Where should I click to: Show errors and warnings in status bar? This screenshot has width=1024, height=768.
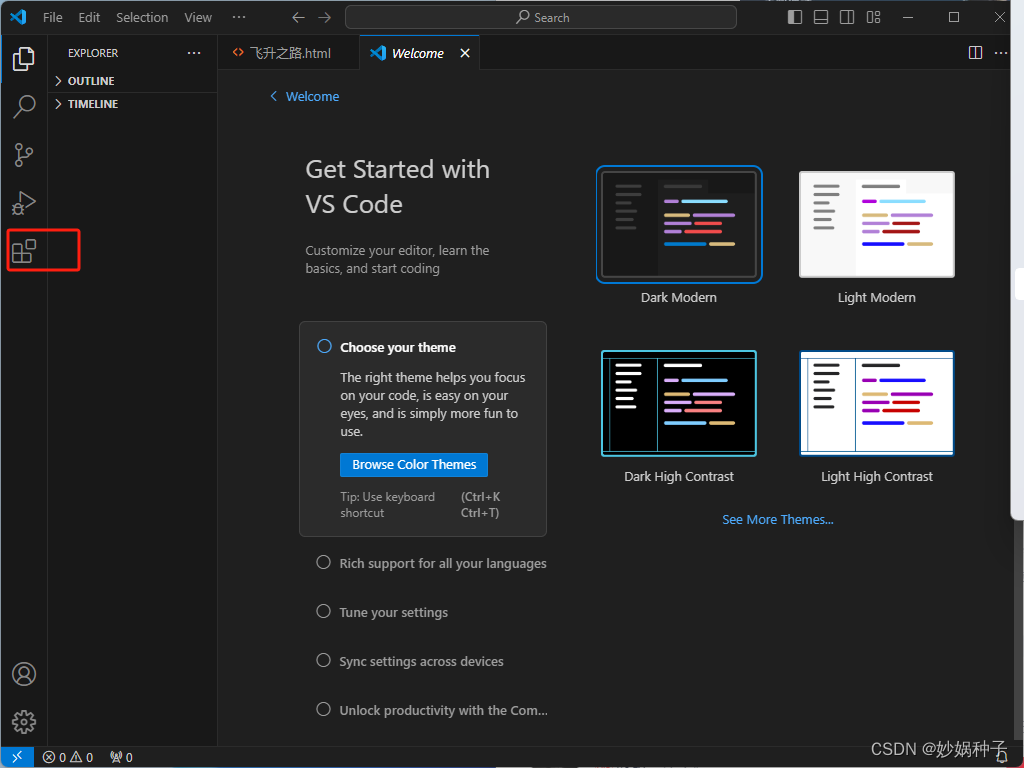click(x=68, y=758)
